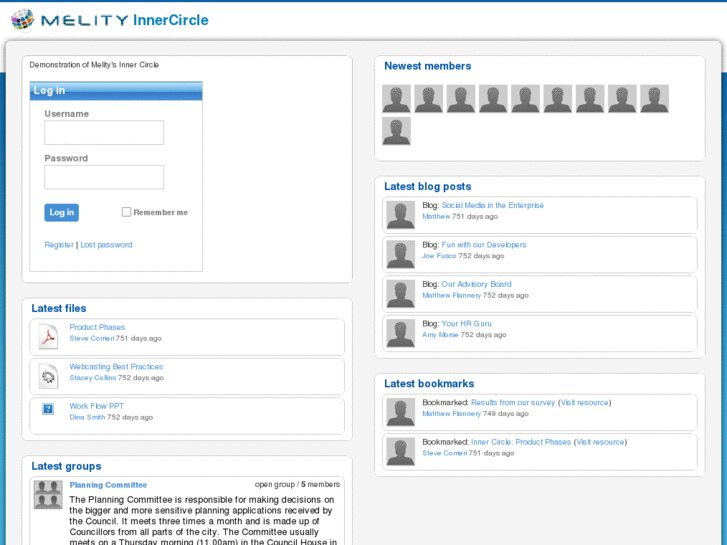Open the PDF icon for Product Phases
The height and width of the screenshot is (545, 727).
tap(48, 337)
